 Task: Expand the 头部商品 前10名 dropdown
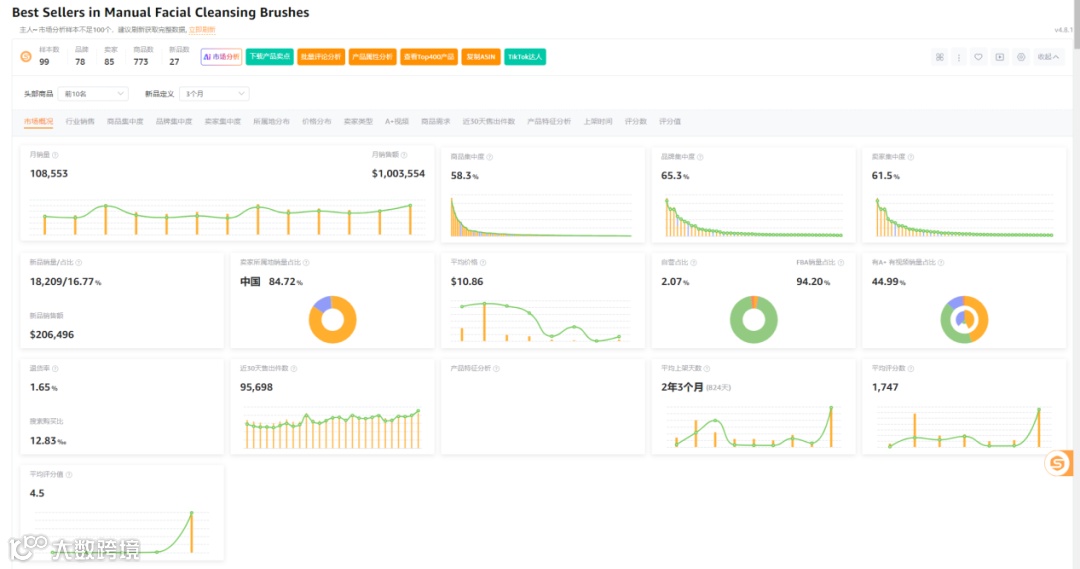point(93,94)
